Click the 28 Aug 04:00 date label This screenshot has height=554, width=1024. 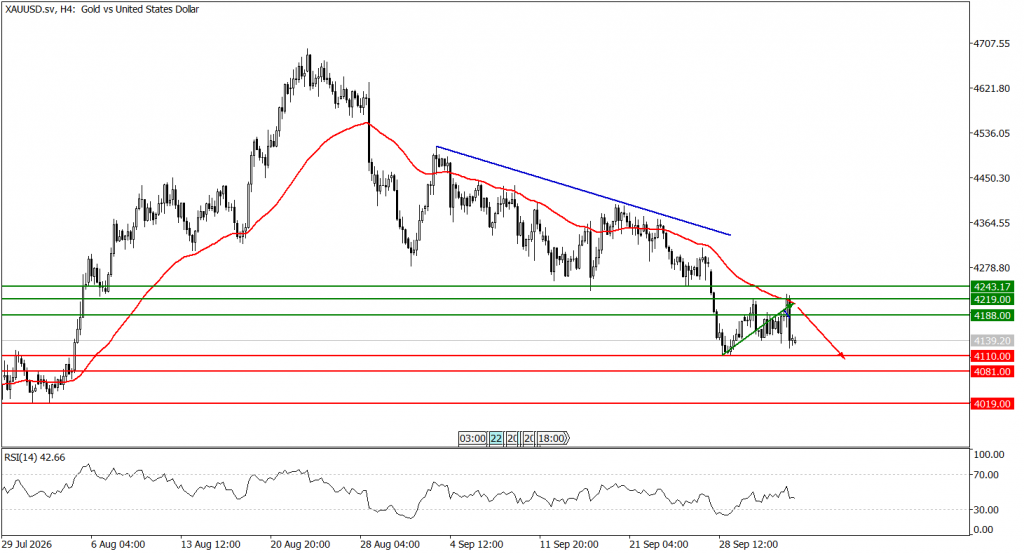click(x=390, y=544)
